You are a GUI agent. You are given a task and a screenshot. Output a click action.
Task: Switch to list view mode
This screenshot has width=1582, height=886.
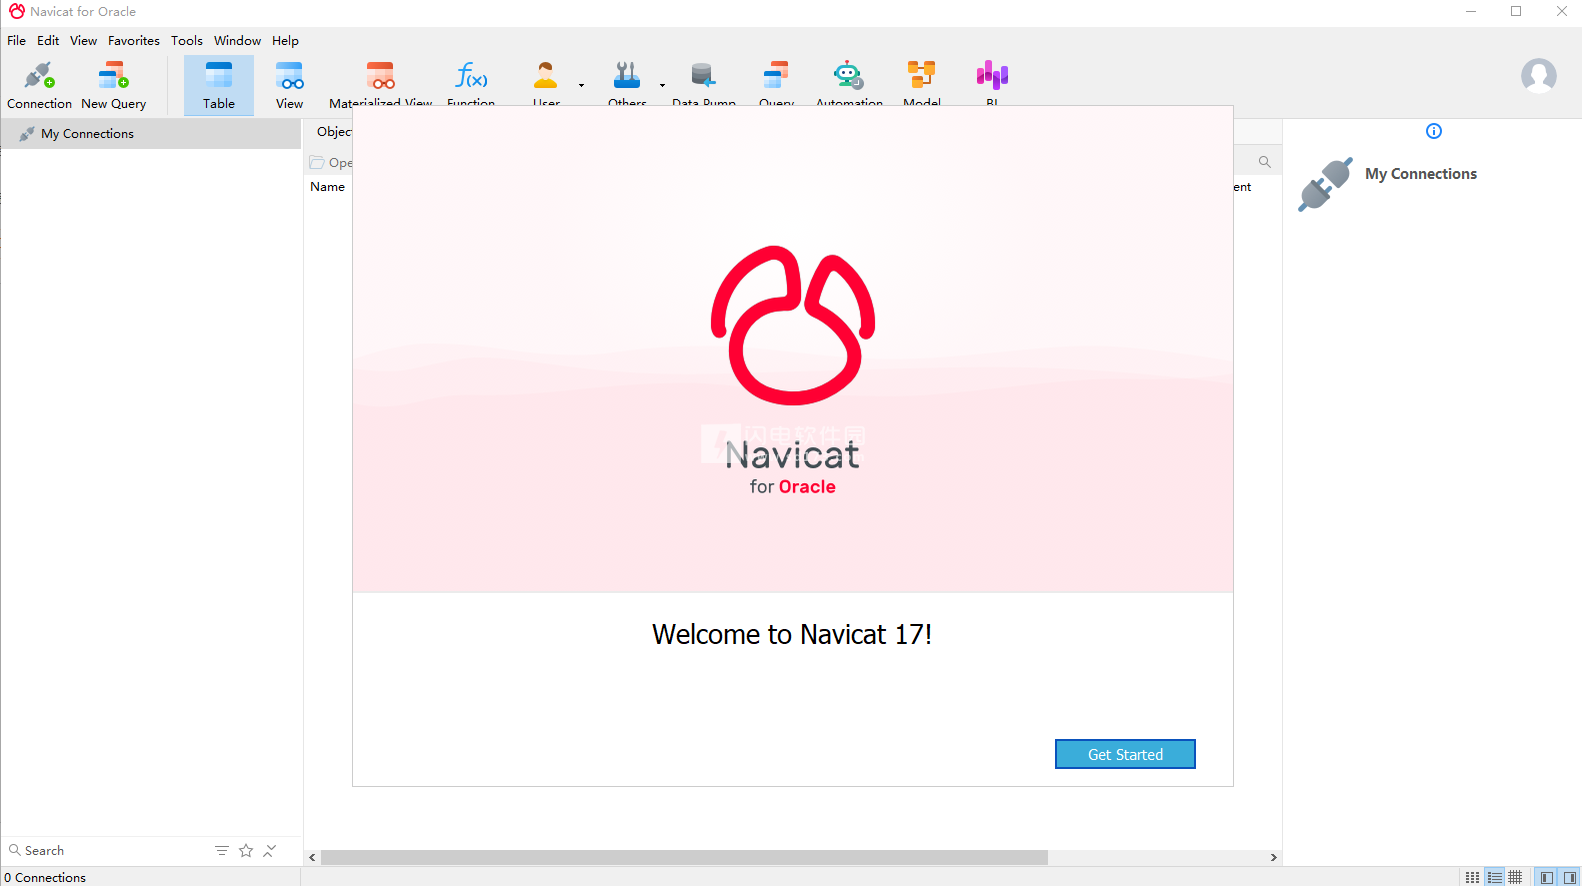[1494, 877]
